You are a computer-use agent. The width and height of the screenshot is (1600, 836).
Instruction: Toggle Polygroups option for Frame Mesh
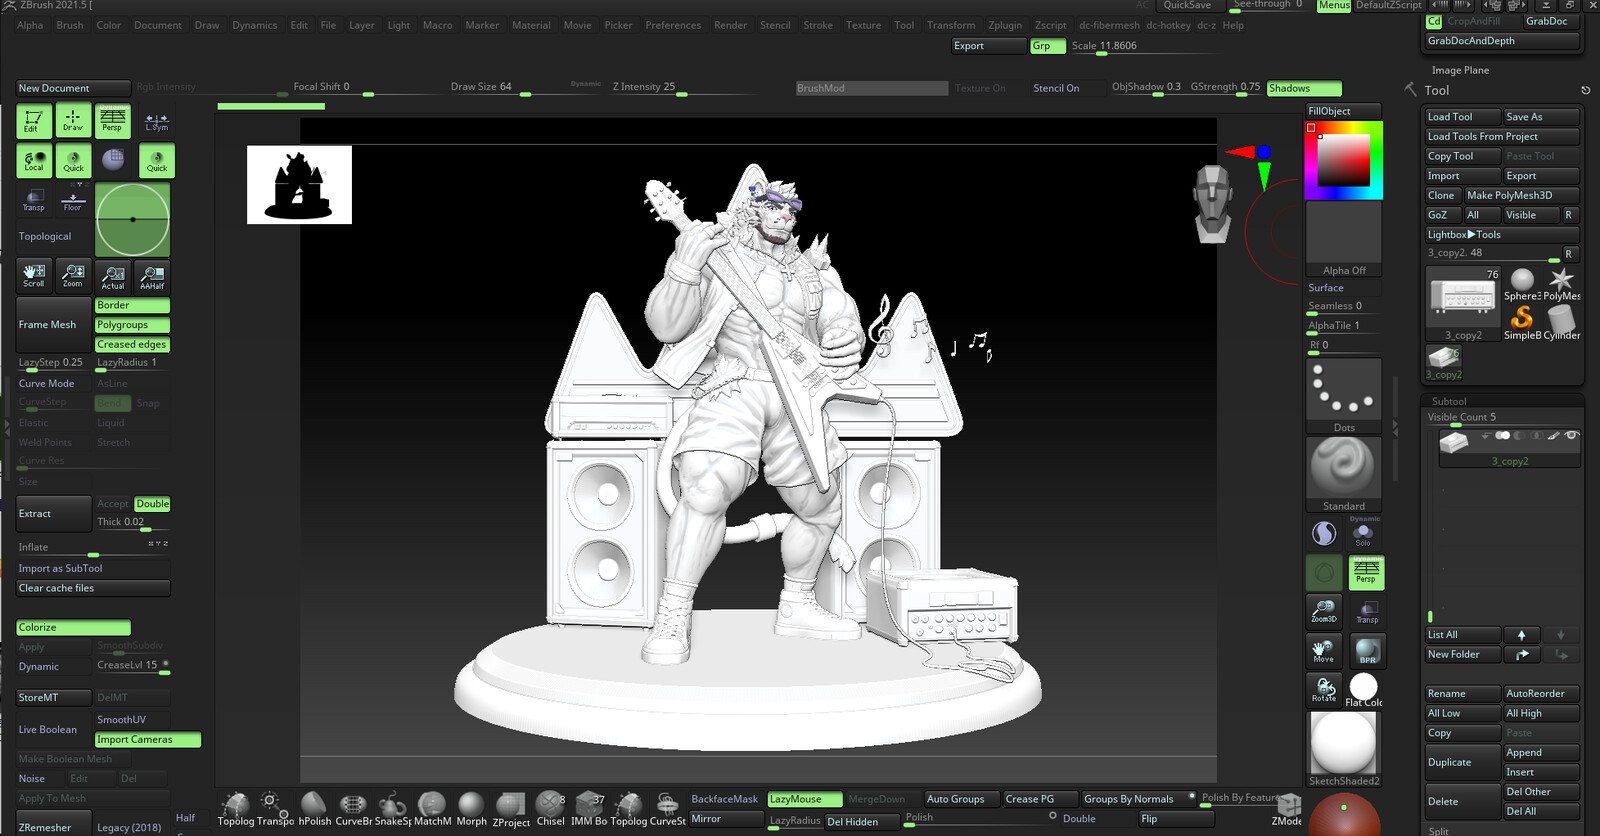coord(132,325)
